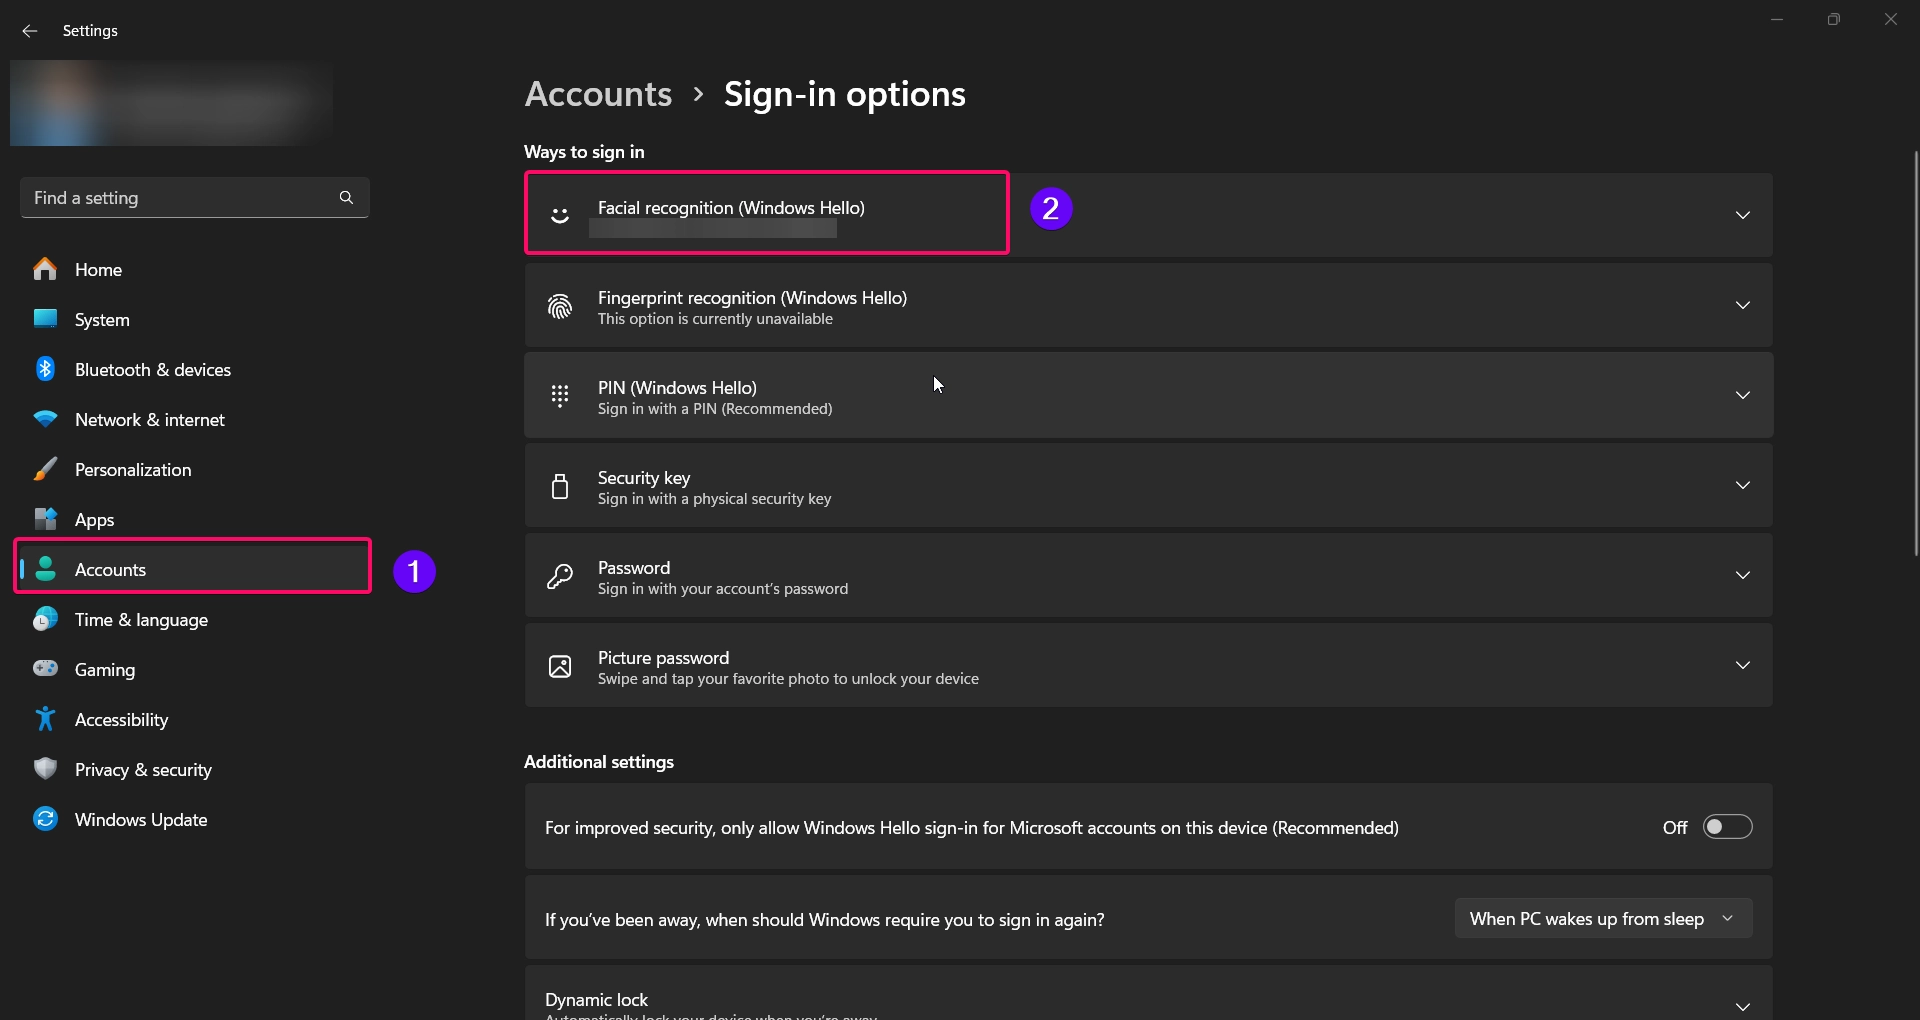Click the Time & language globe icon
Viewport: 1920px width, 1020px height.
coord(45,619)
